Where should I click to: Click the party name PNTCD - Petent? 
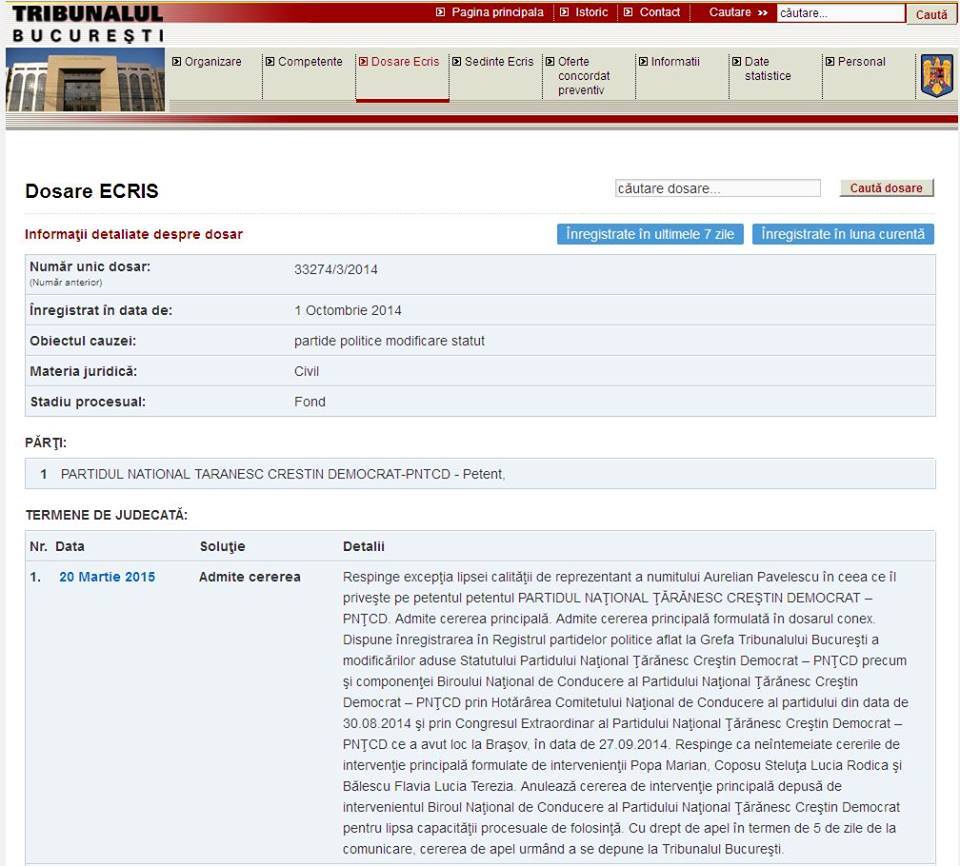click(282, 474)
